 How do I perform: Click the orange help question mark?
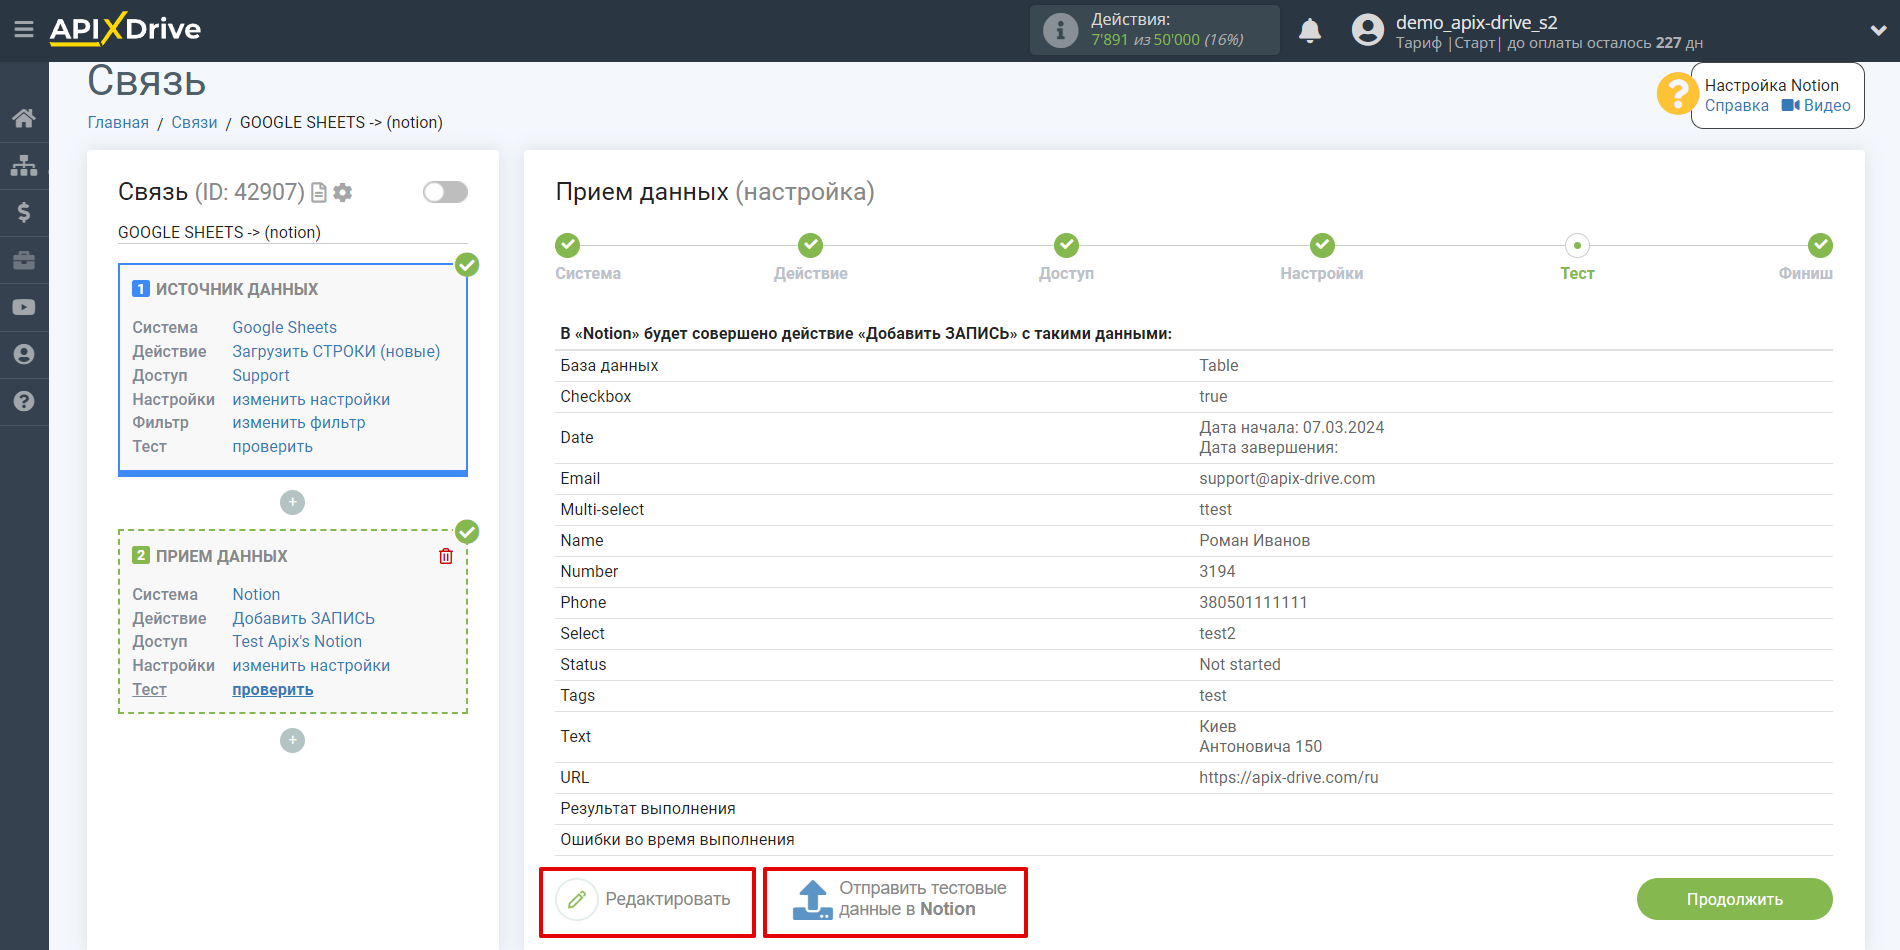1676,95
